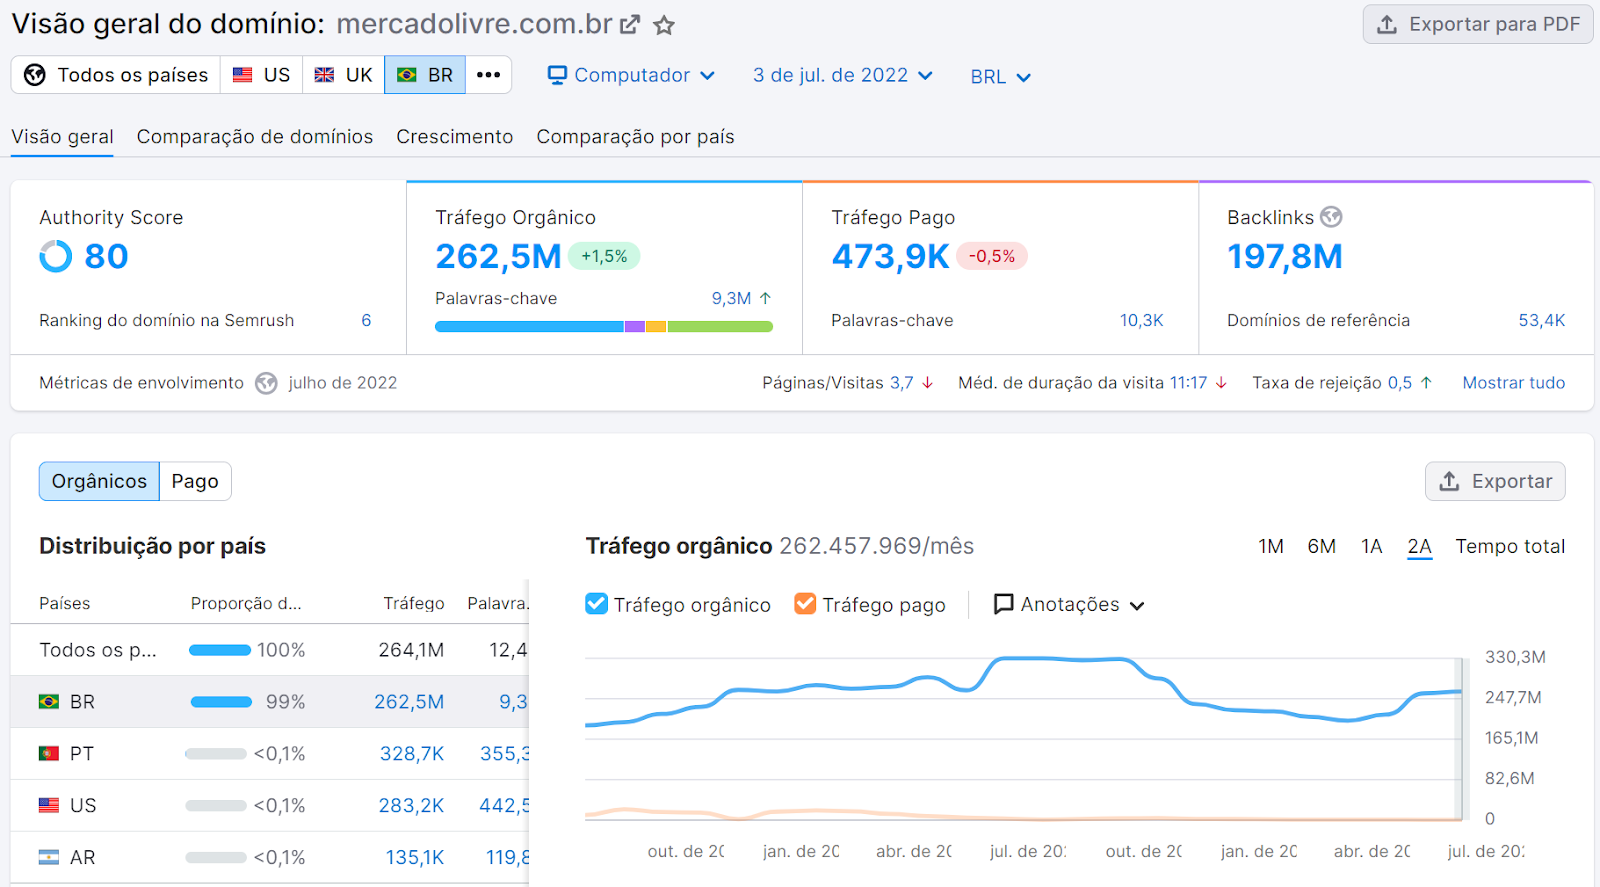Open paid traffic value 473,9K
The height and width of the screenshot is (887, 1600).
[890, 257]
